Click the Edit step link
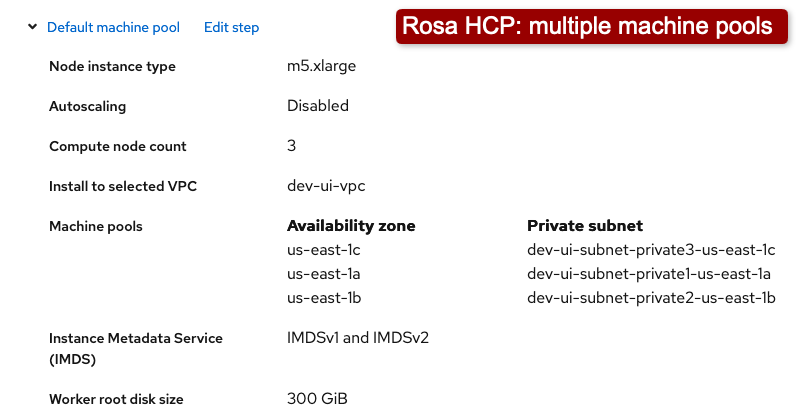The image size is (804, 420). coord(231,28)
